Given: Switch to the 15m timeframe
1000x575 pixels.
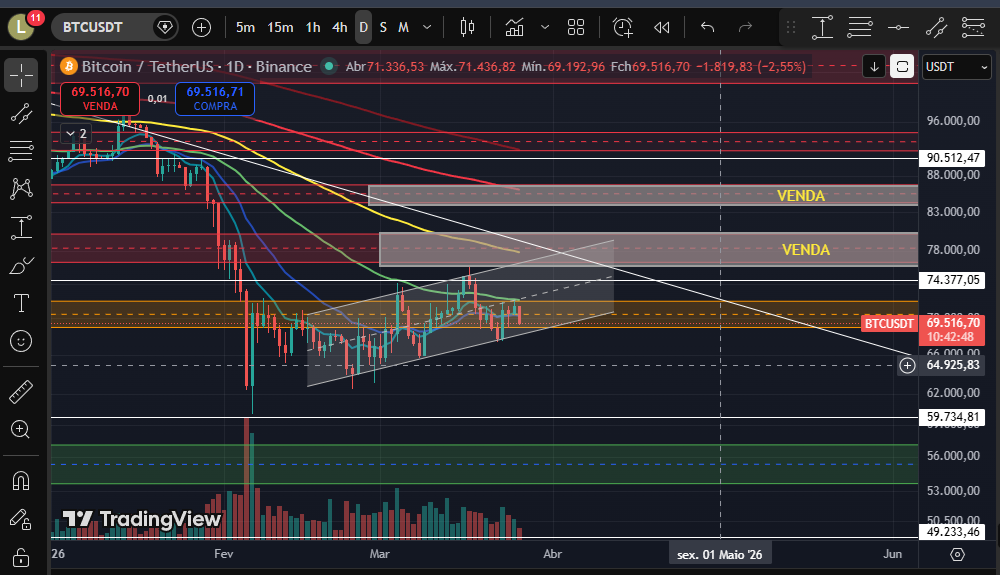Looking at the screenshot, I should 280,27.
